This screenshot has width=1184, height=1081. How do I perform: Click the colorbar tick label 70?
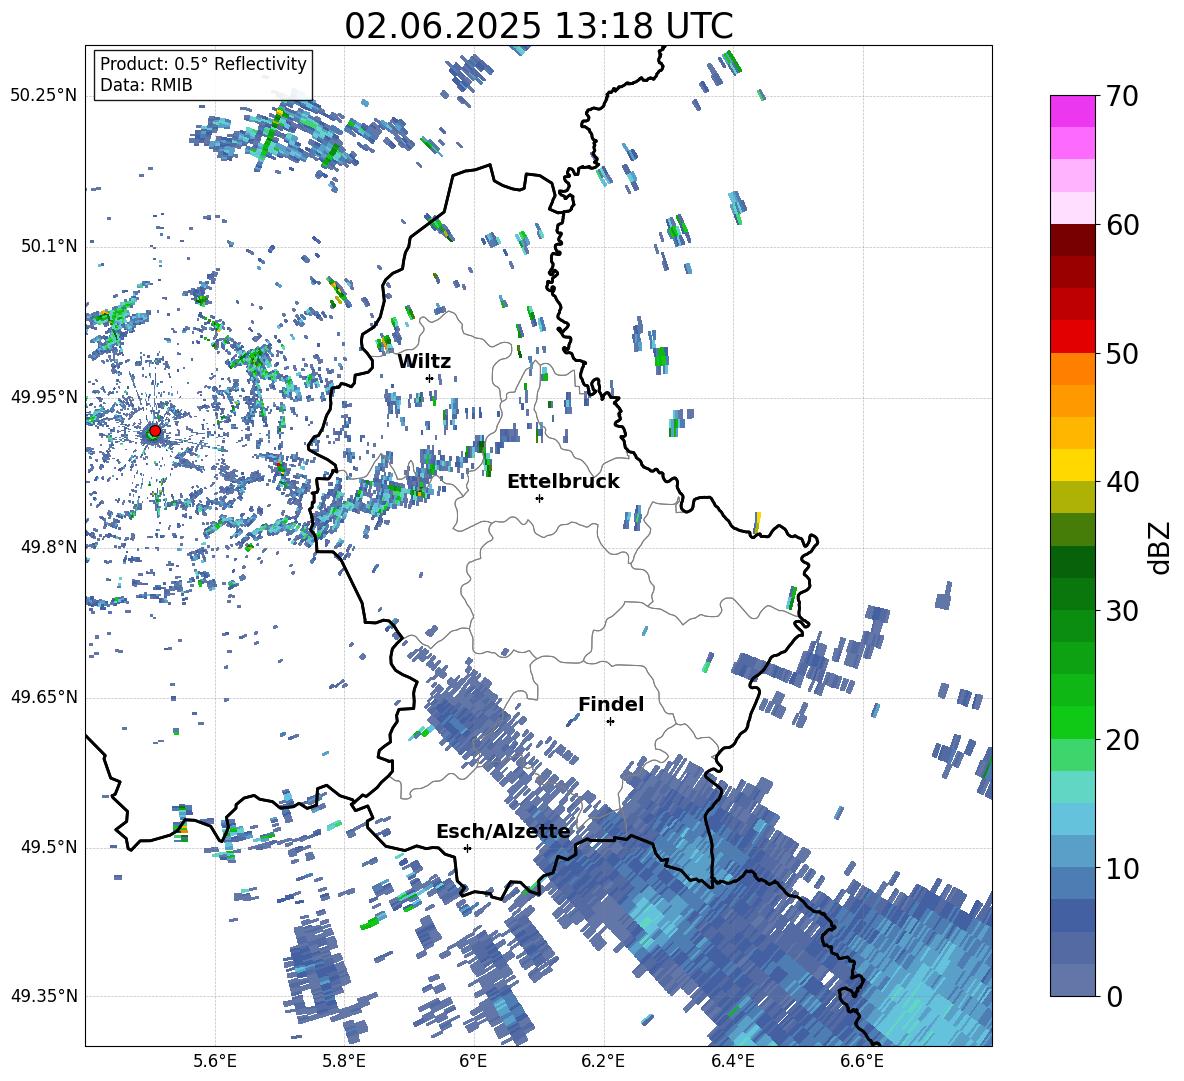pos(1122,96)
